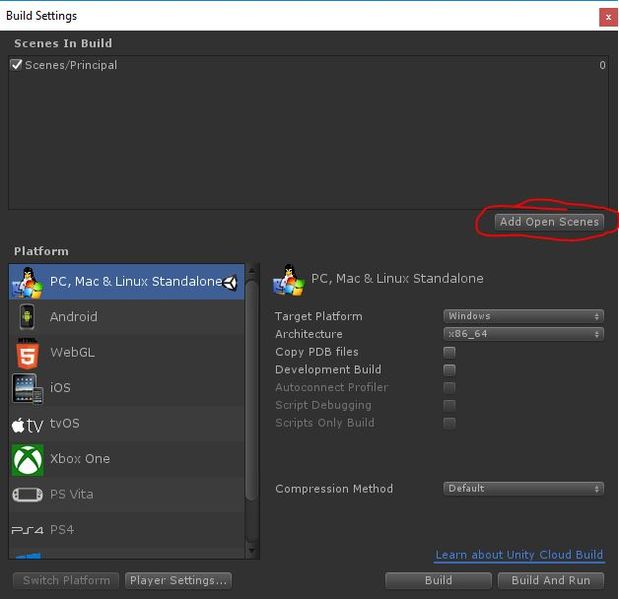
Task: Click the platform list scroll up arrow
Action: pyautogui.click(x=251, y=271)
